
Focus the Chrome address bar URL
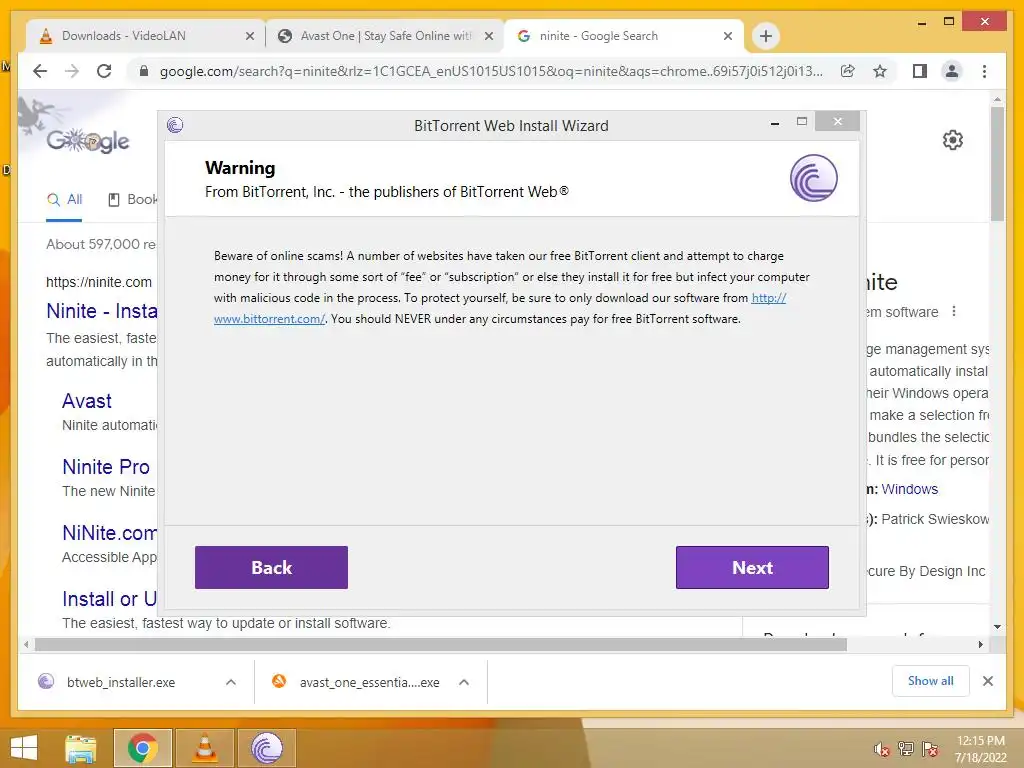coord(491,71)
